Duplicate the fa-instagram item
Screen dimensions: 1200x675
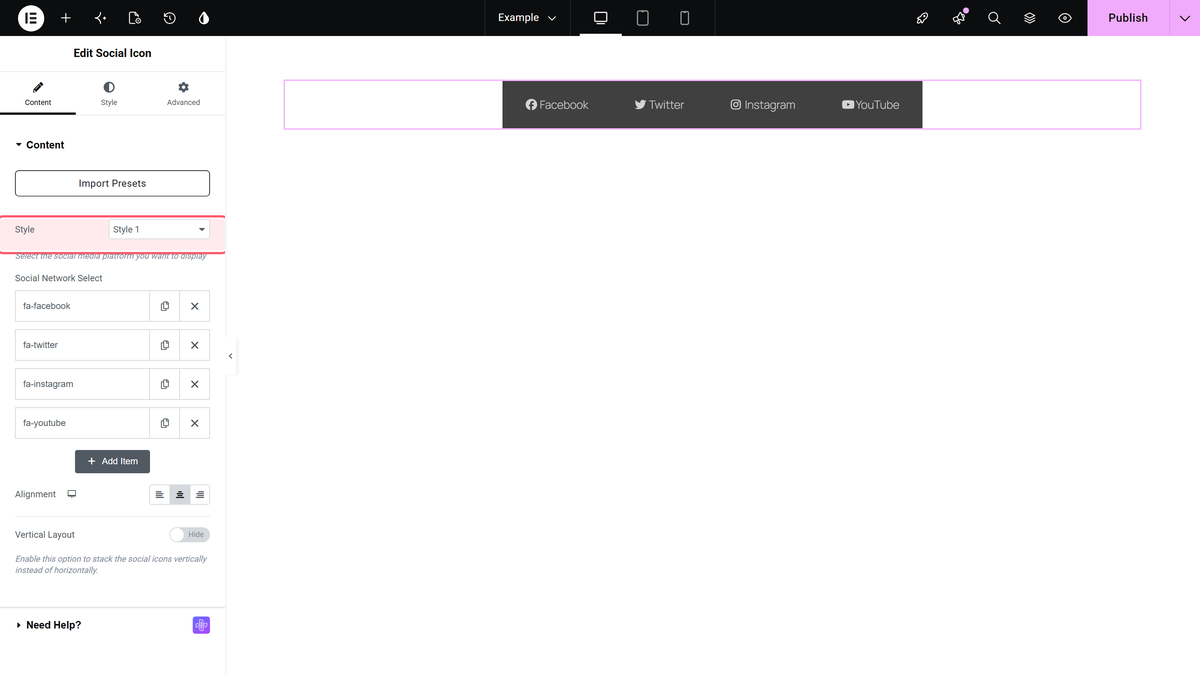click(x=165, y=384)
